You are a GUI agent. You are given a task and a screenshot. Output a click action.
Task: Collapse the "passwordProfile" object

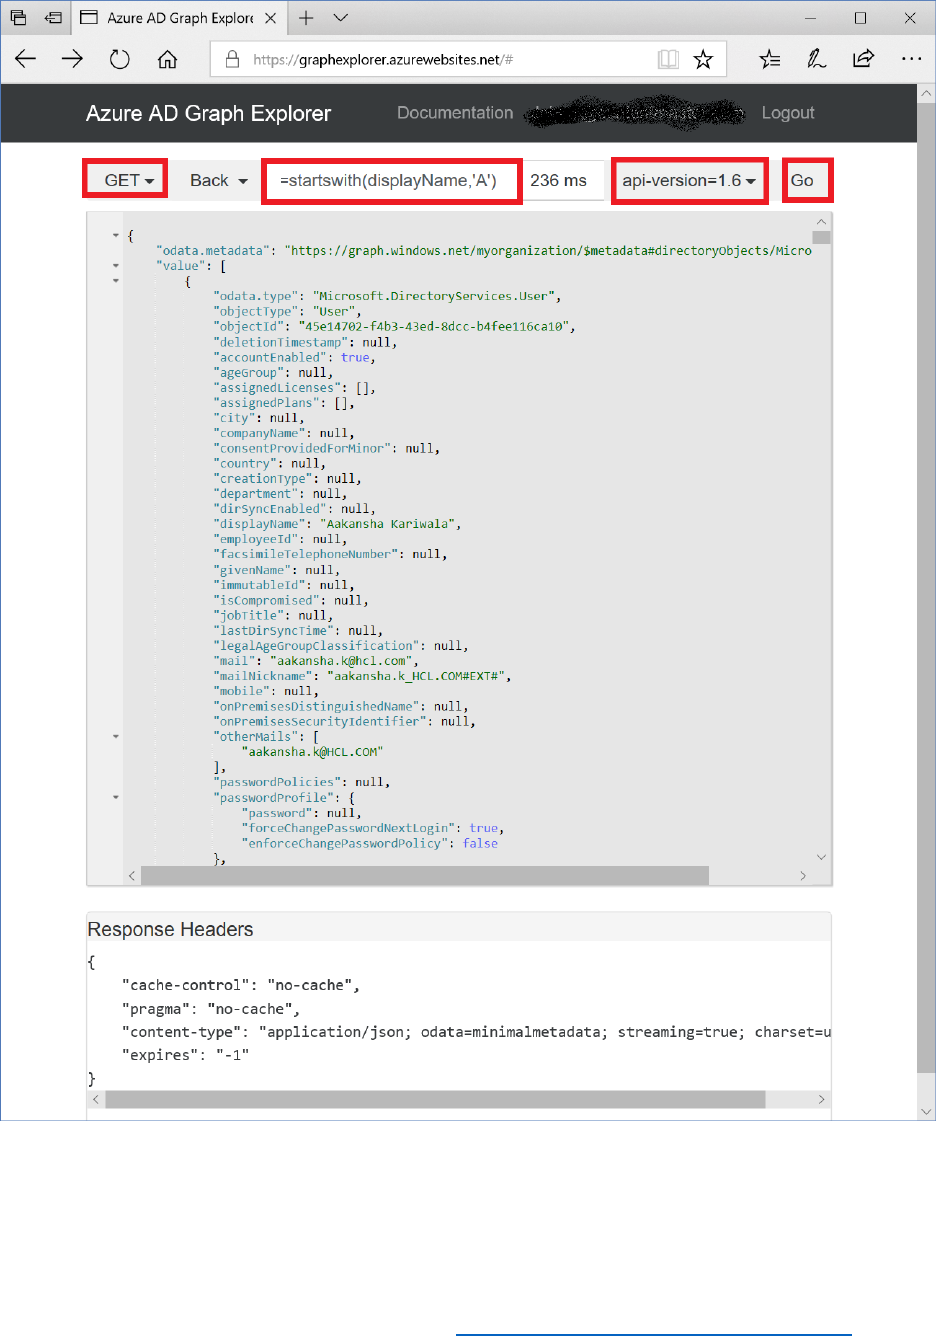click(x=116, y=798)
